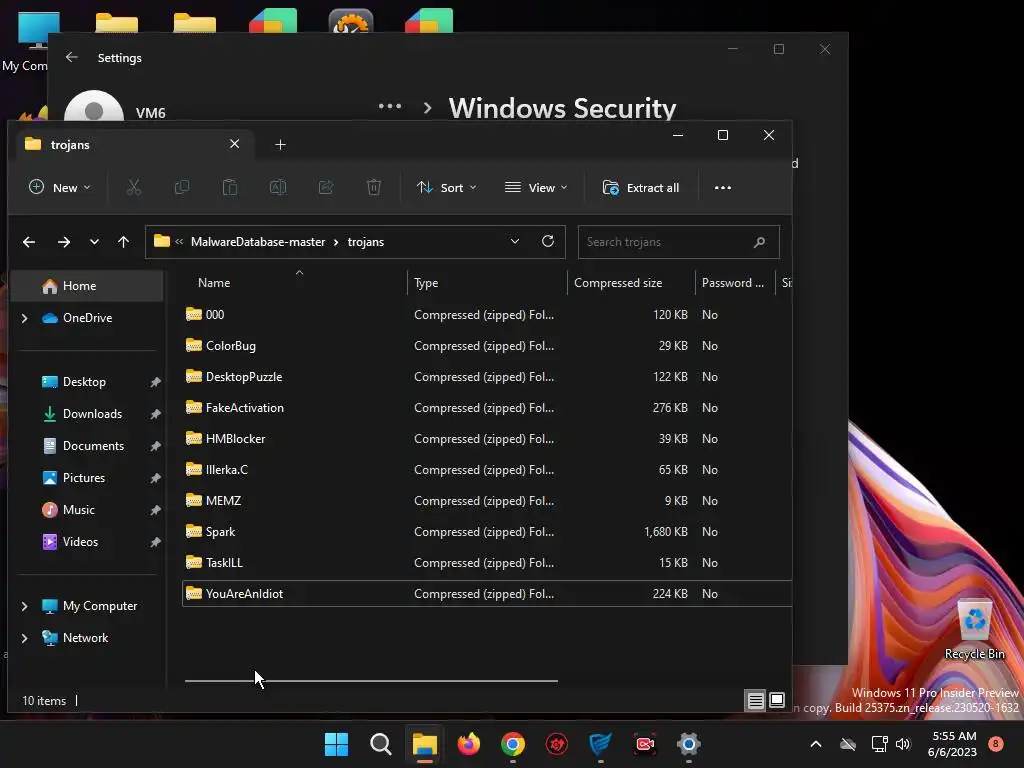The image size is (1024, 768).
Task: Open Firefox from the taskbar
Action: [468, 744]
